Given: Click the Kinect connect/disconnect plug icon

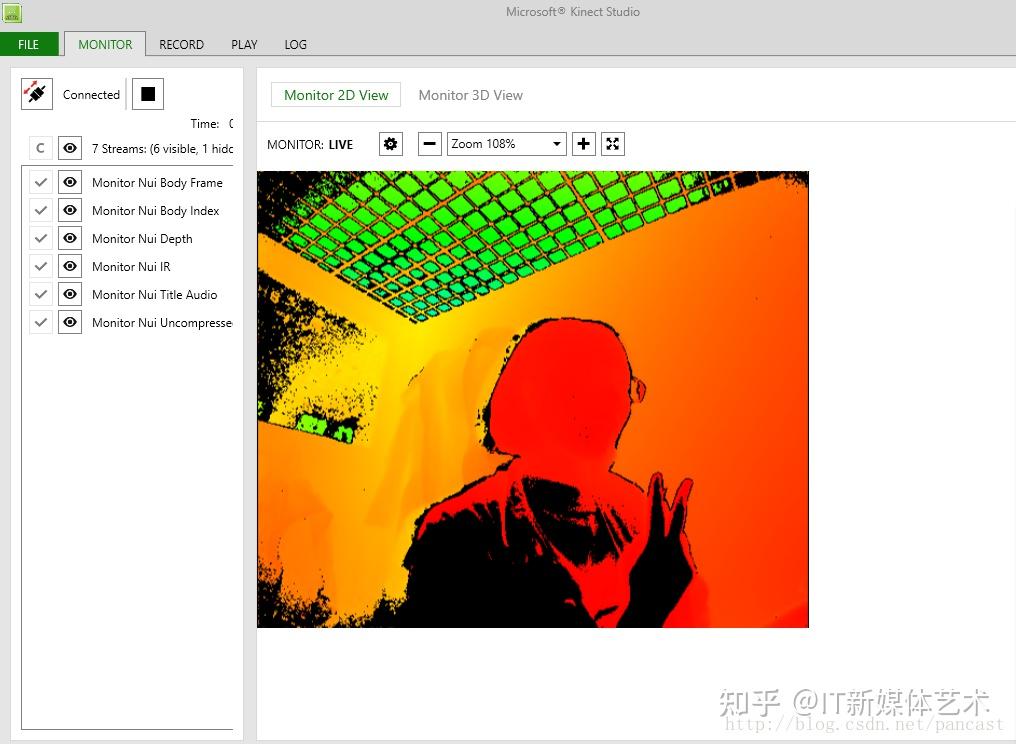Looking at the screenshot, I should coord(36,93).
